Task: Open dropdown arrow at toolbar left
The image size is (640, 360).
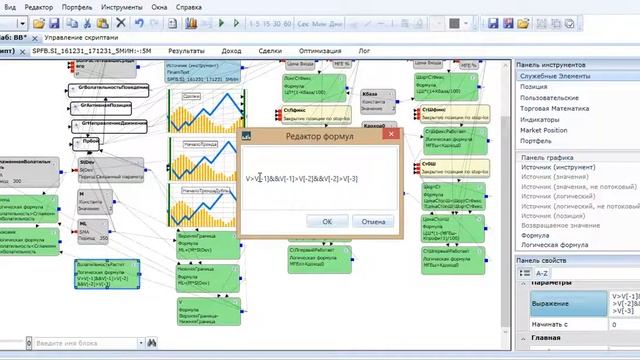Action: (22, 24)
